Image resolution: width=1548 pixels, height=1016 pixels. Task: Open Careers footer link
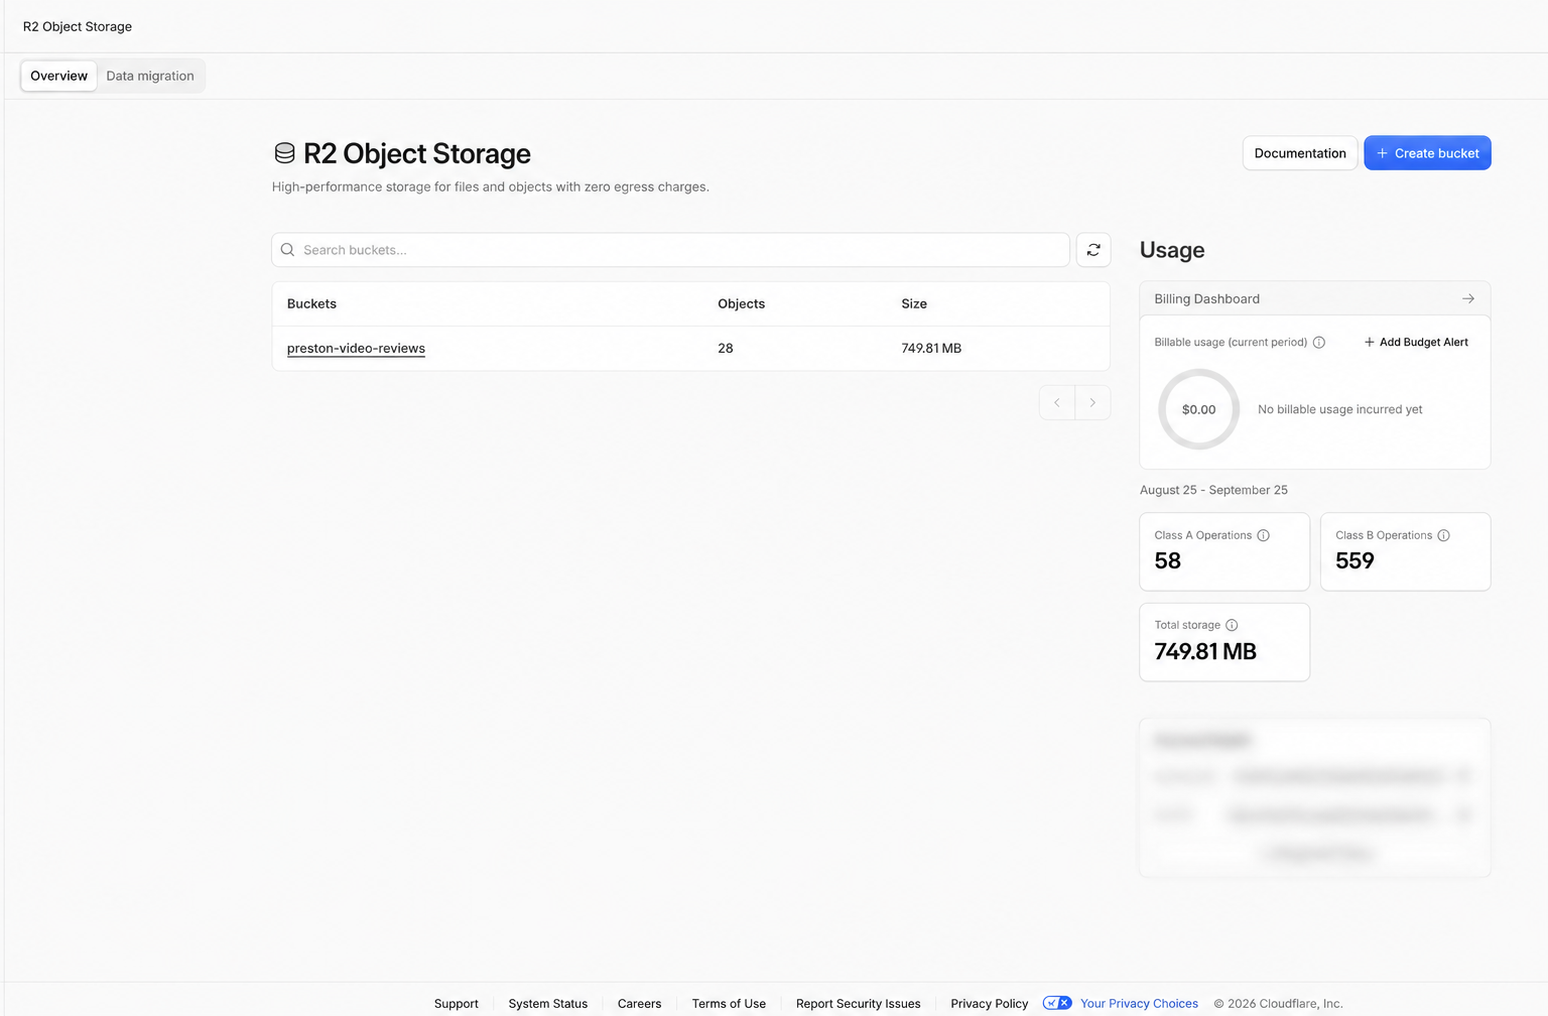pos(639,1003)
